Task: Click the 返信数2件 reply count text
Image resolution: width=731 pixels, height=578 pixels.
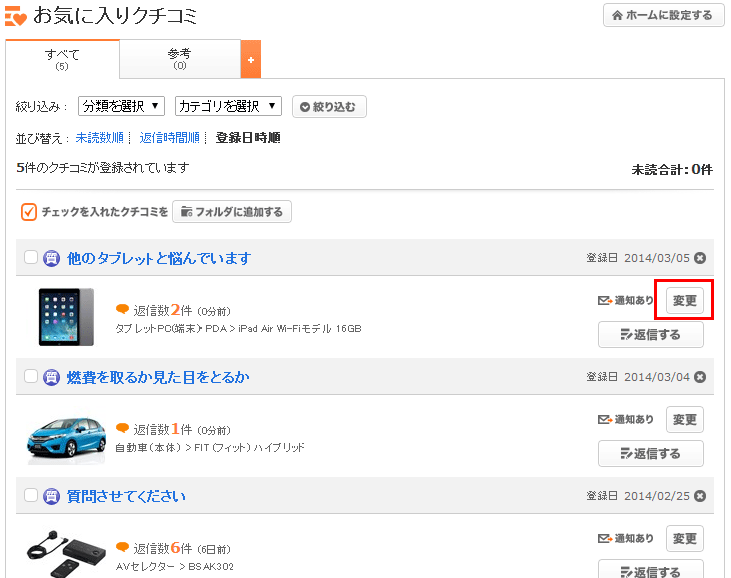Action: click(163, 310)
